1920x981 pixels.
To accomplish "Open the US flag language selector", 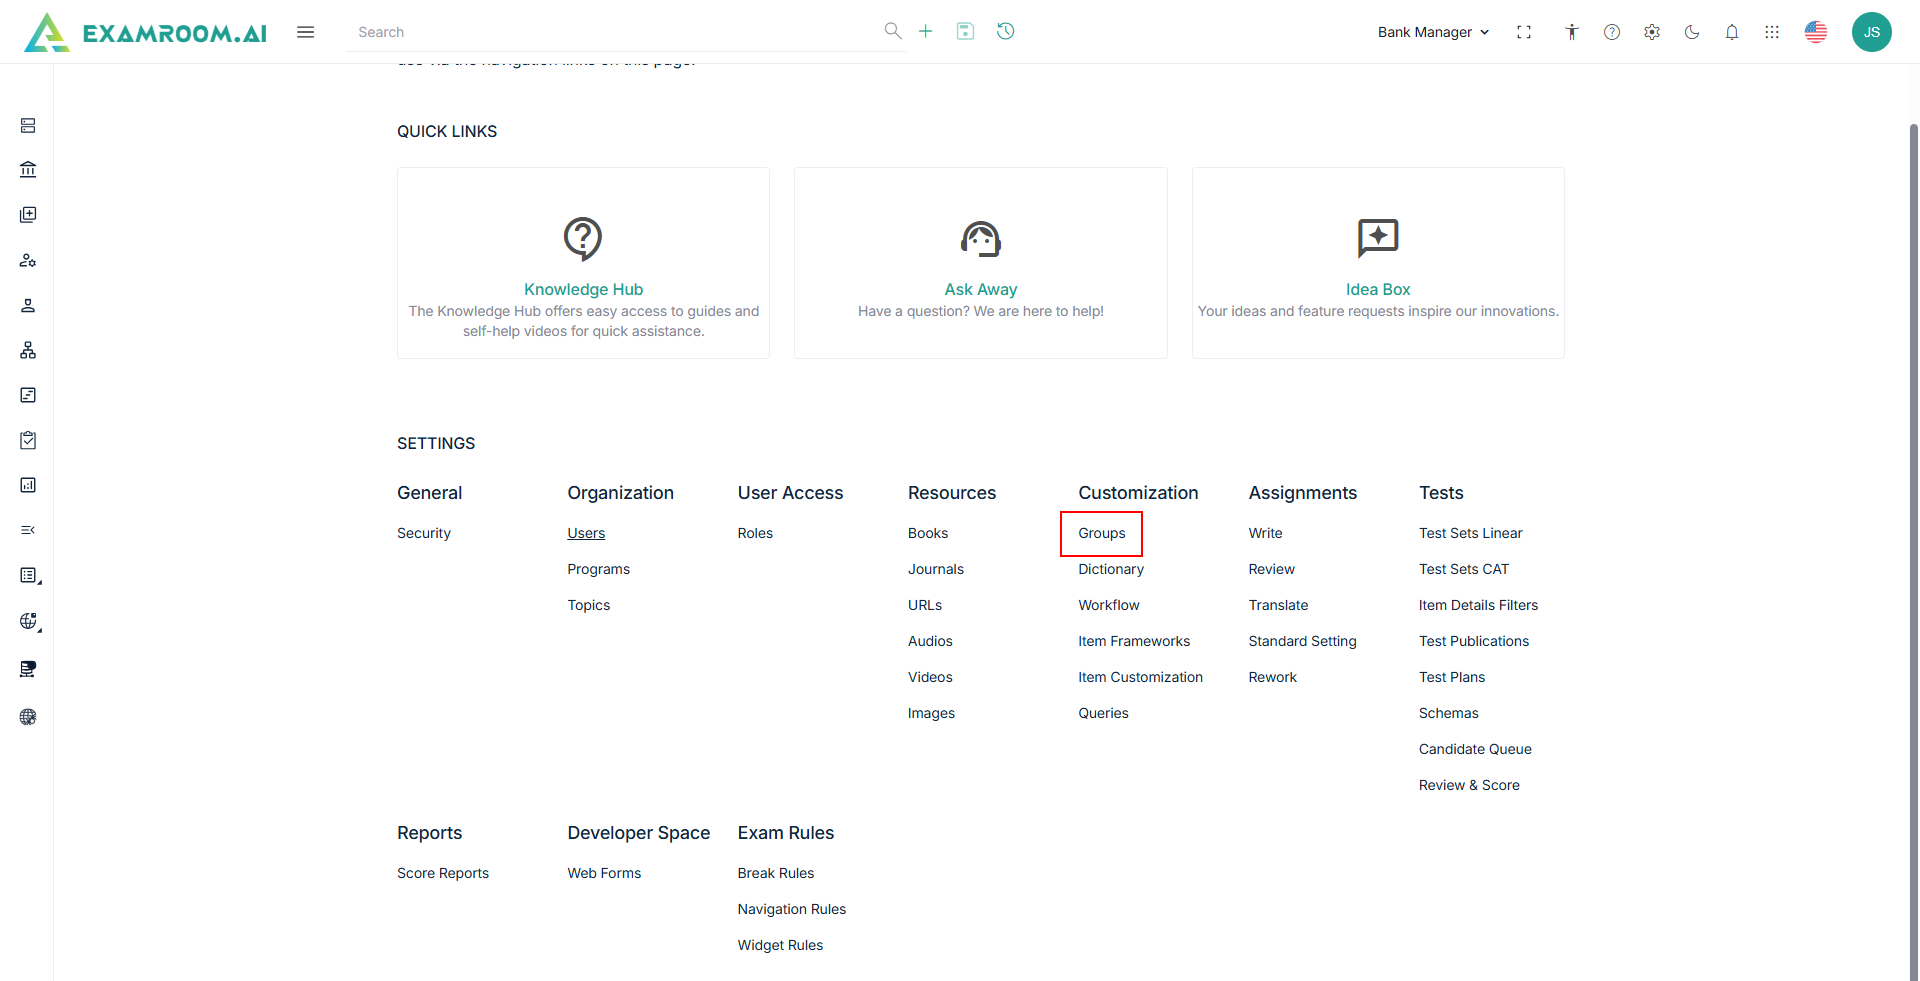I will point(1816,32).
